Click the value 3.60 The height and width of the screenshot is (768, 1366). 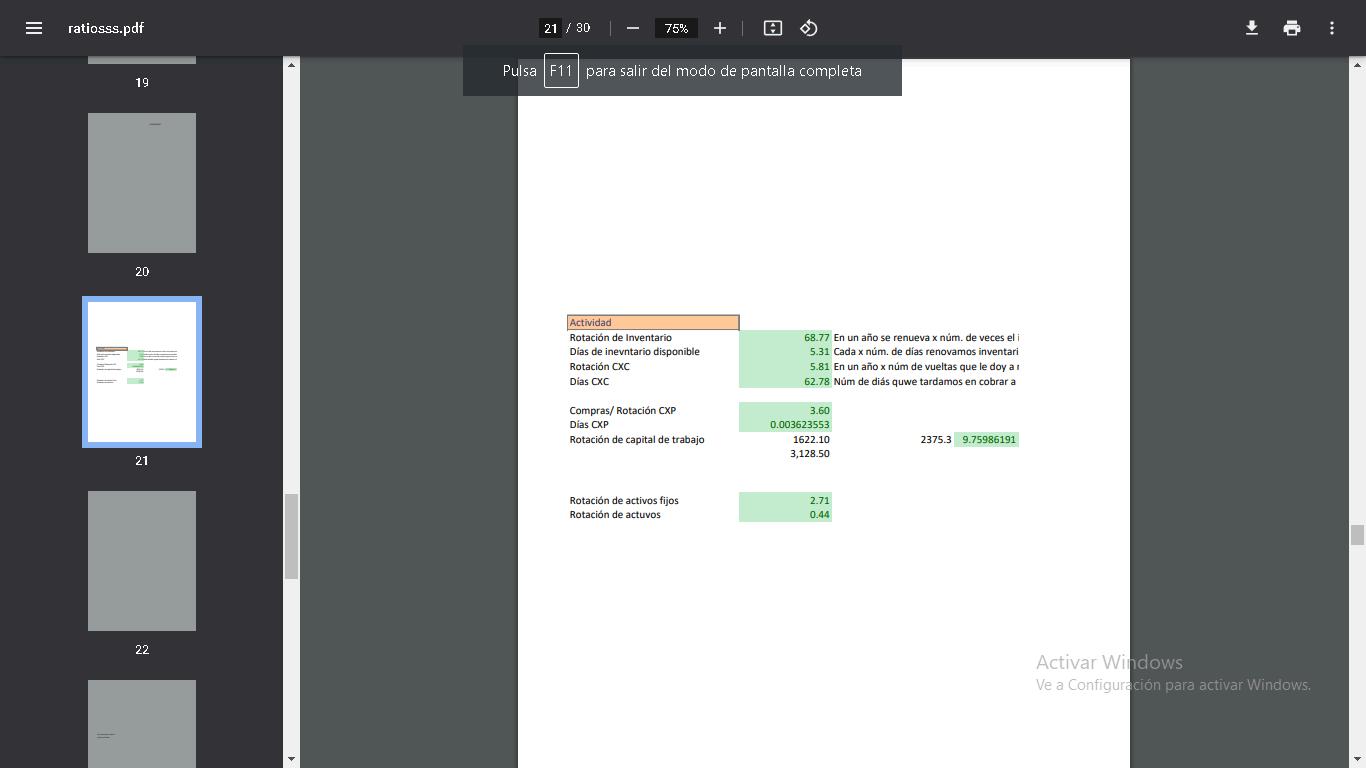pyautogui.click(x=819, y=411)
